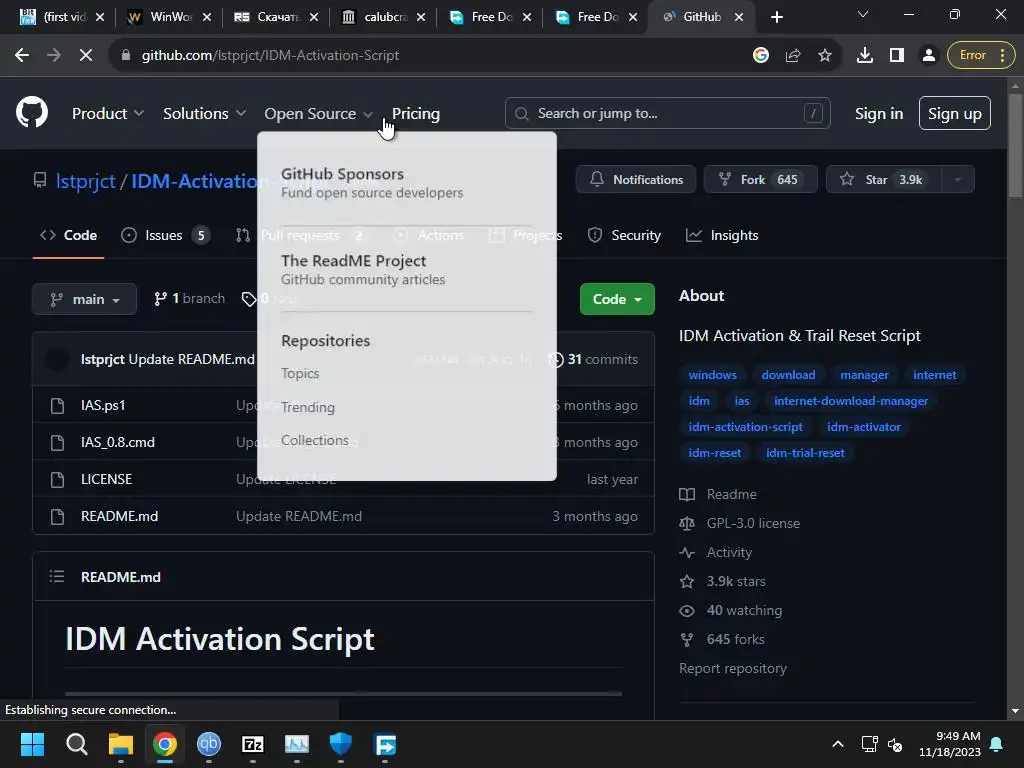1024x768 pixels.
Task: Click the Notifications bell button
Action: tap(636, 180)
